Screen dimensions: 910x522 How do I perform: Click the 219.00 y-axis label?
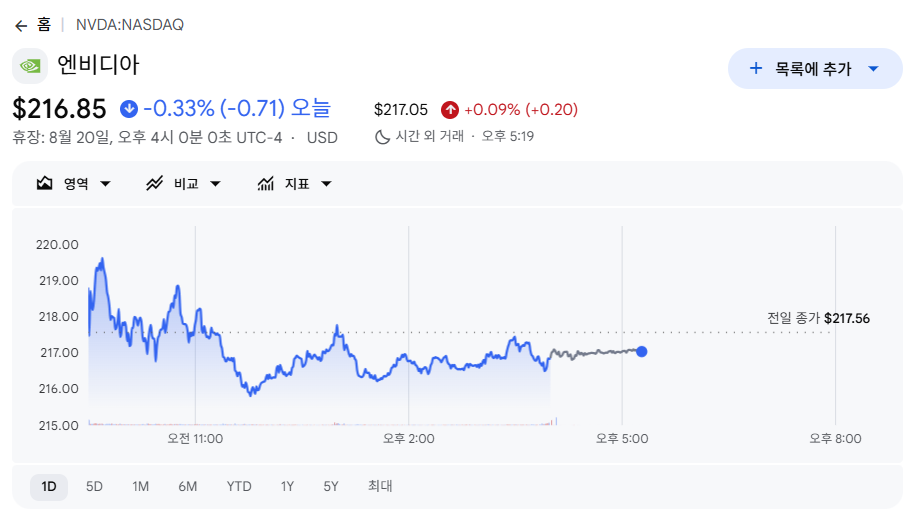[x=59, y=280]
